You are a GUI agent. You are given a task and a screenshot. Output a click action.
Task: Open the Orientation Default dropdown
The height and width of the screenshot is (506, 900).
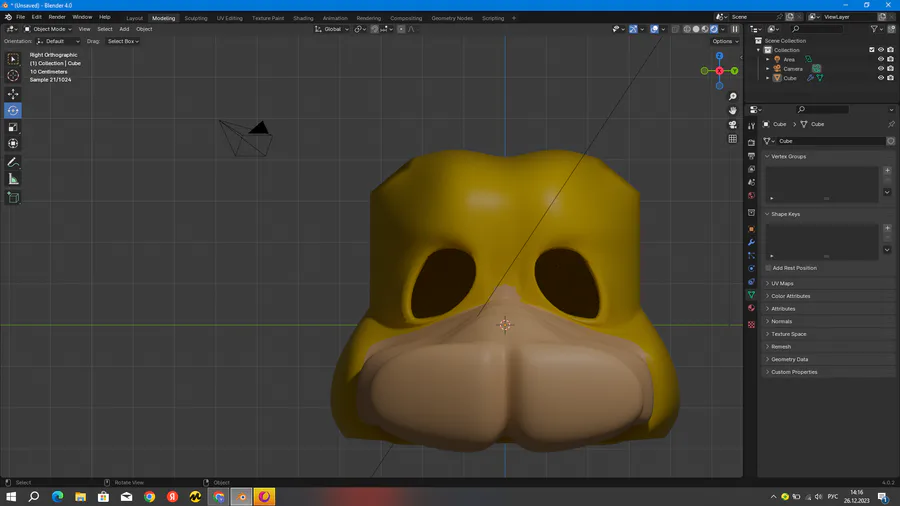tap(58, 41)
